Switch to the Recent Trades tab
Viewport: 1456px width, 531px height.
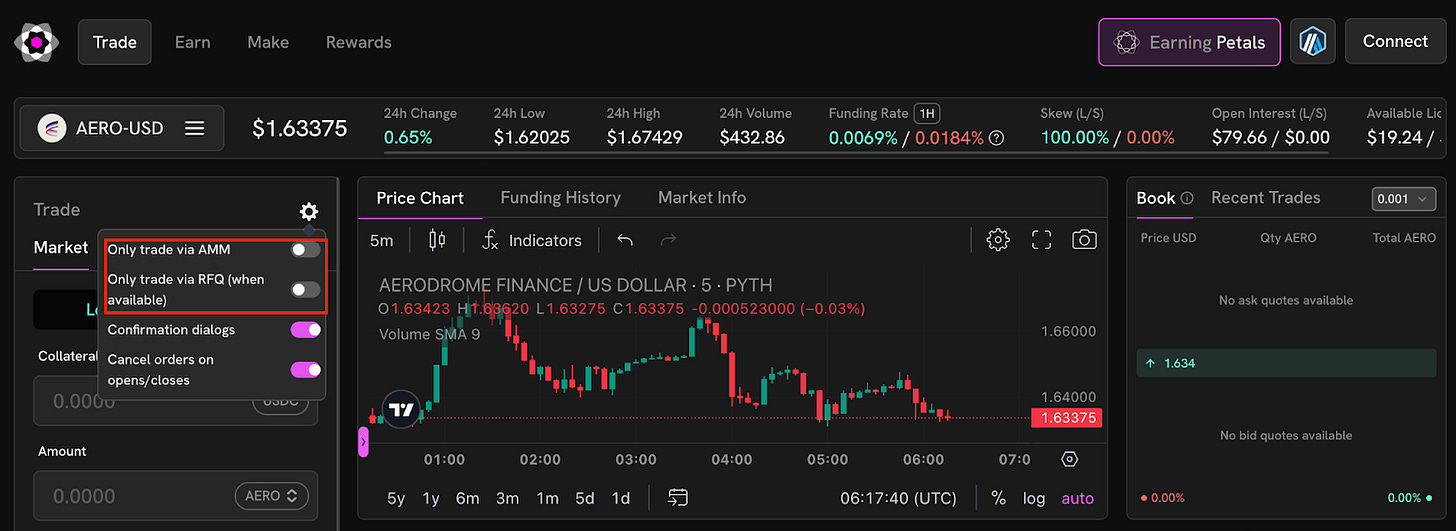[1265, 198]
